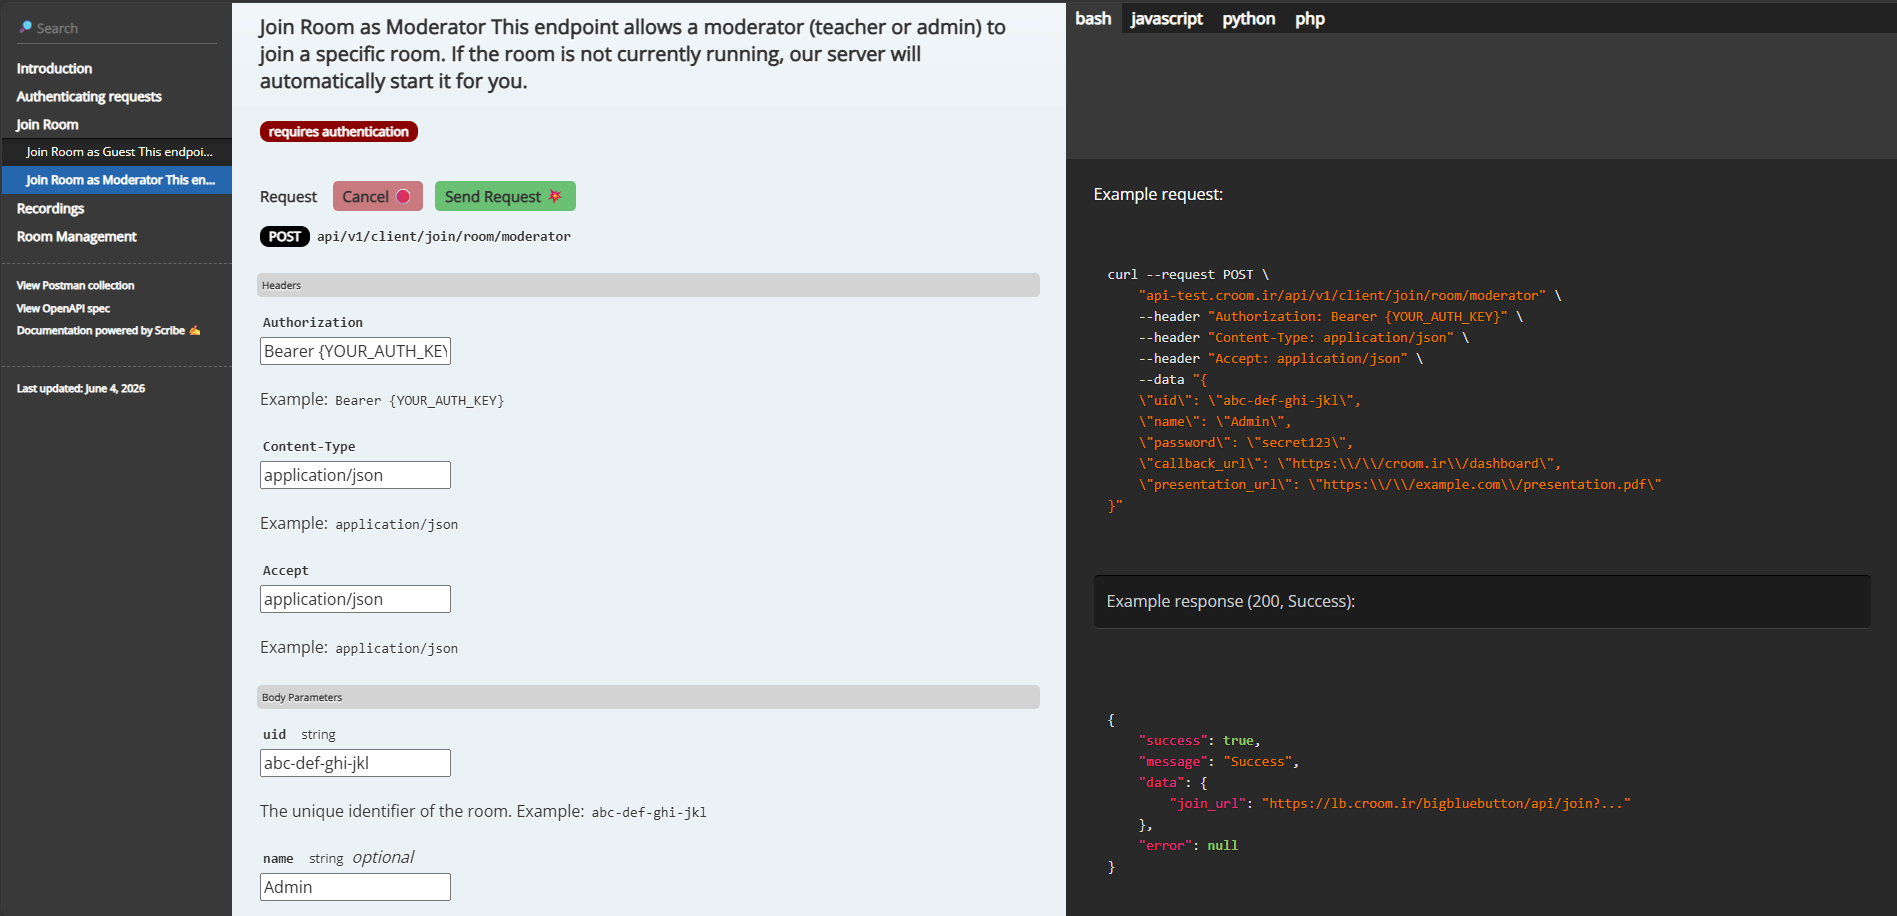This screenshot has height=916, width=1897.
Task: Focus the Search box in sidebar
Action: click(x=117, y=28)
